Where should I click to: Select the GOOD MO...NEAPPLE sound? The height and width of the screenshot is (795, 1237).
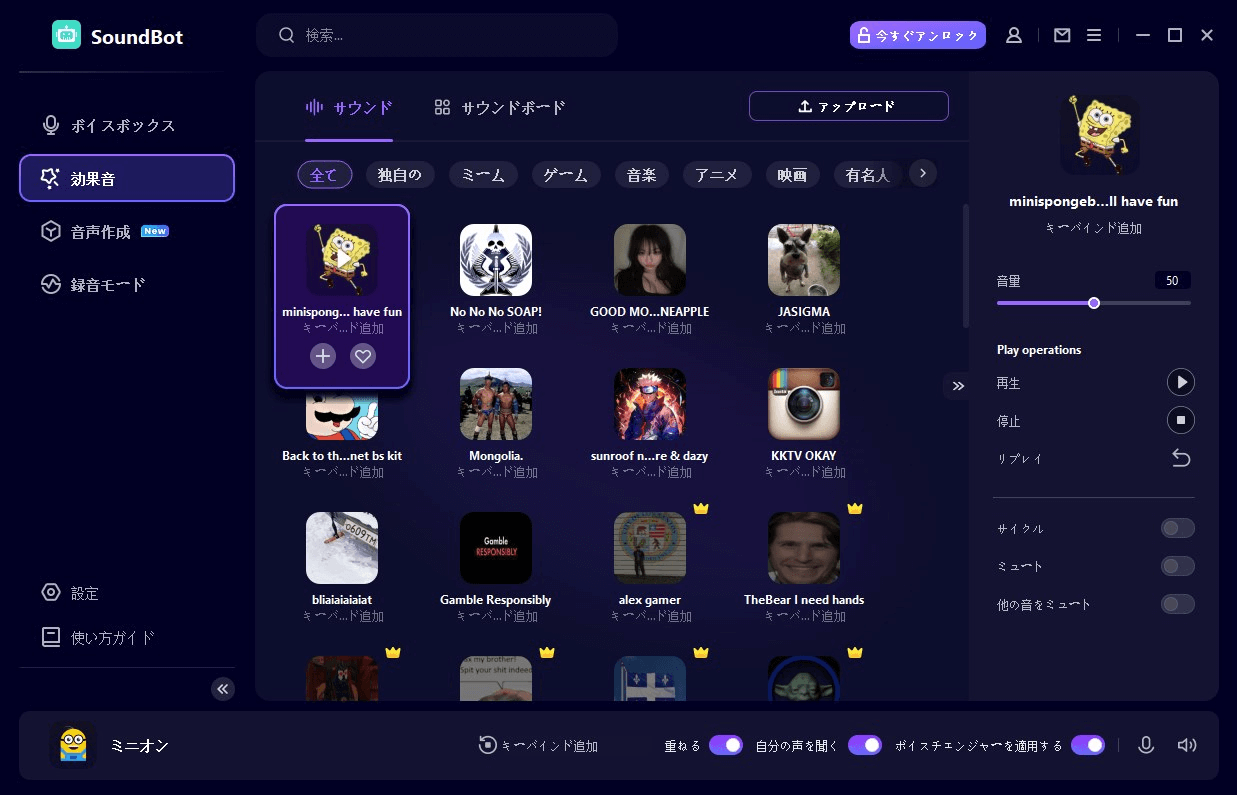(x=650, y=260)
